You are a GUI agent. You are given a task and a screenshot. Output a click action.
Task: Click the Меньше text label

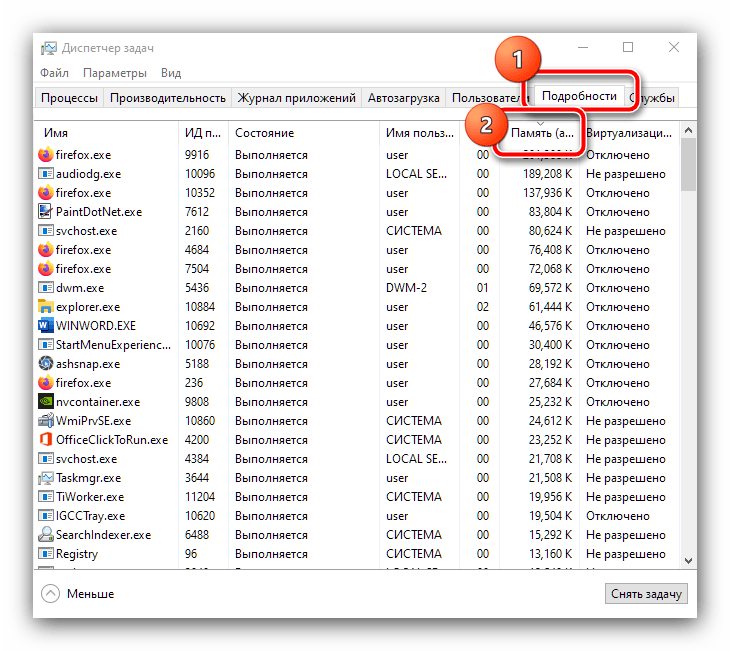pos(90,594)
